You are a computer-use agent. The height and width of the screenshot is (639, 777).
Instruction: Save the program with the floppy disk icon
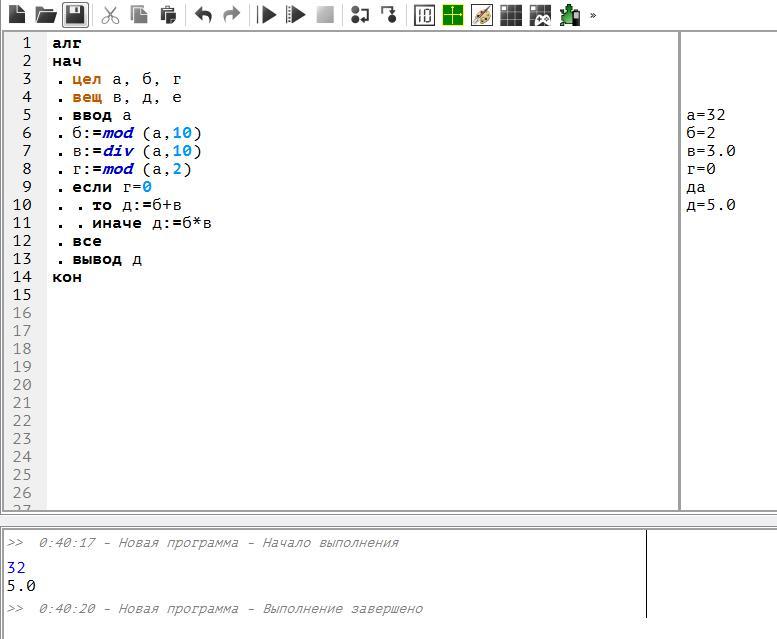pos(75,15)
